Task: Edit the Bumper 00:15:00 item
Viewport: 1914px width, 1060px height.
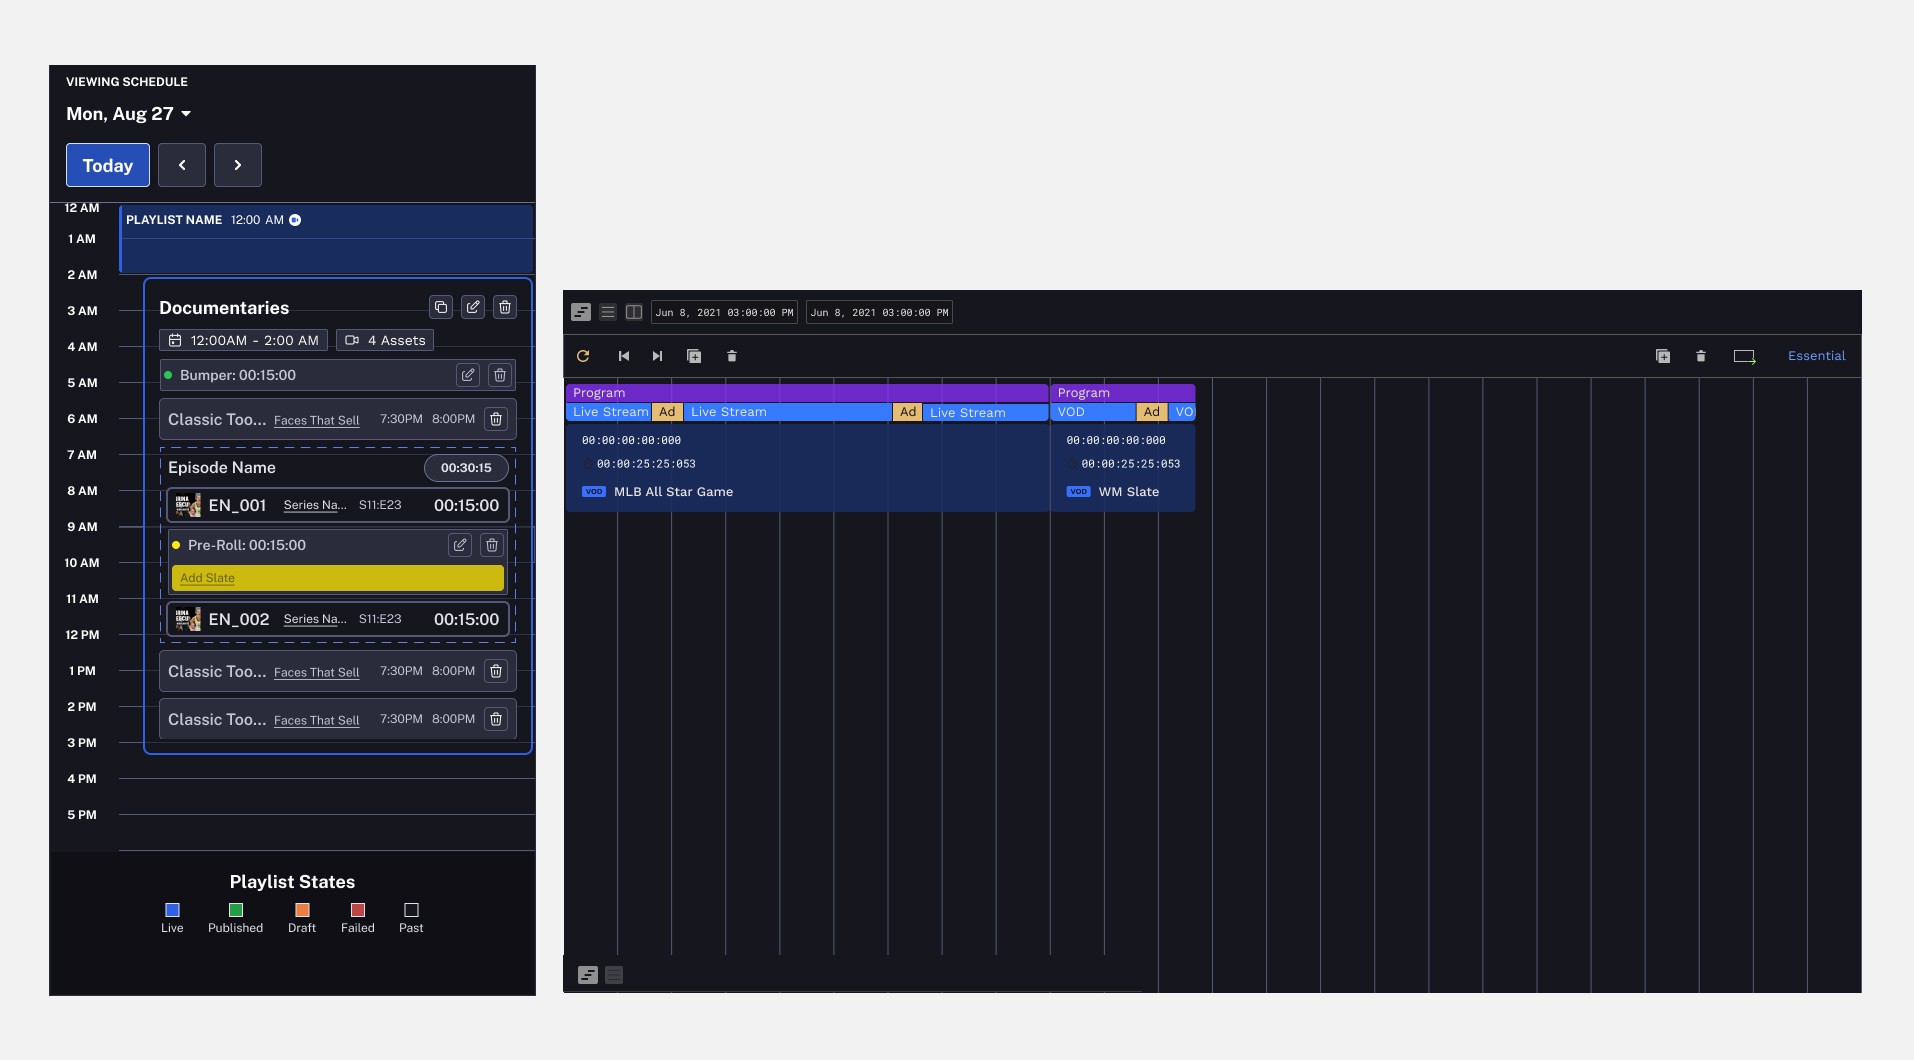Action: tap(468, 375)
